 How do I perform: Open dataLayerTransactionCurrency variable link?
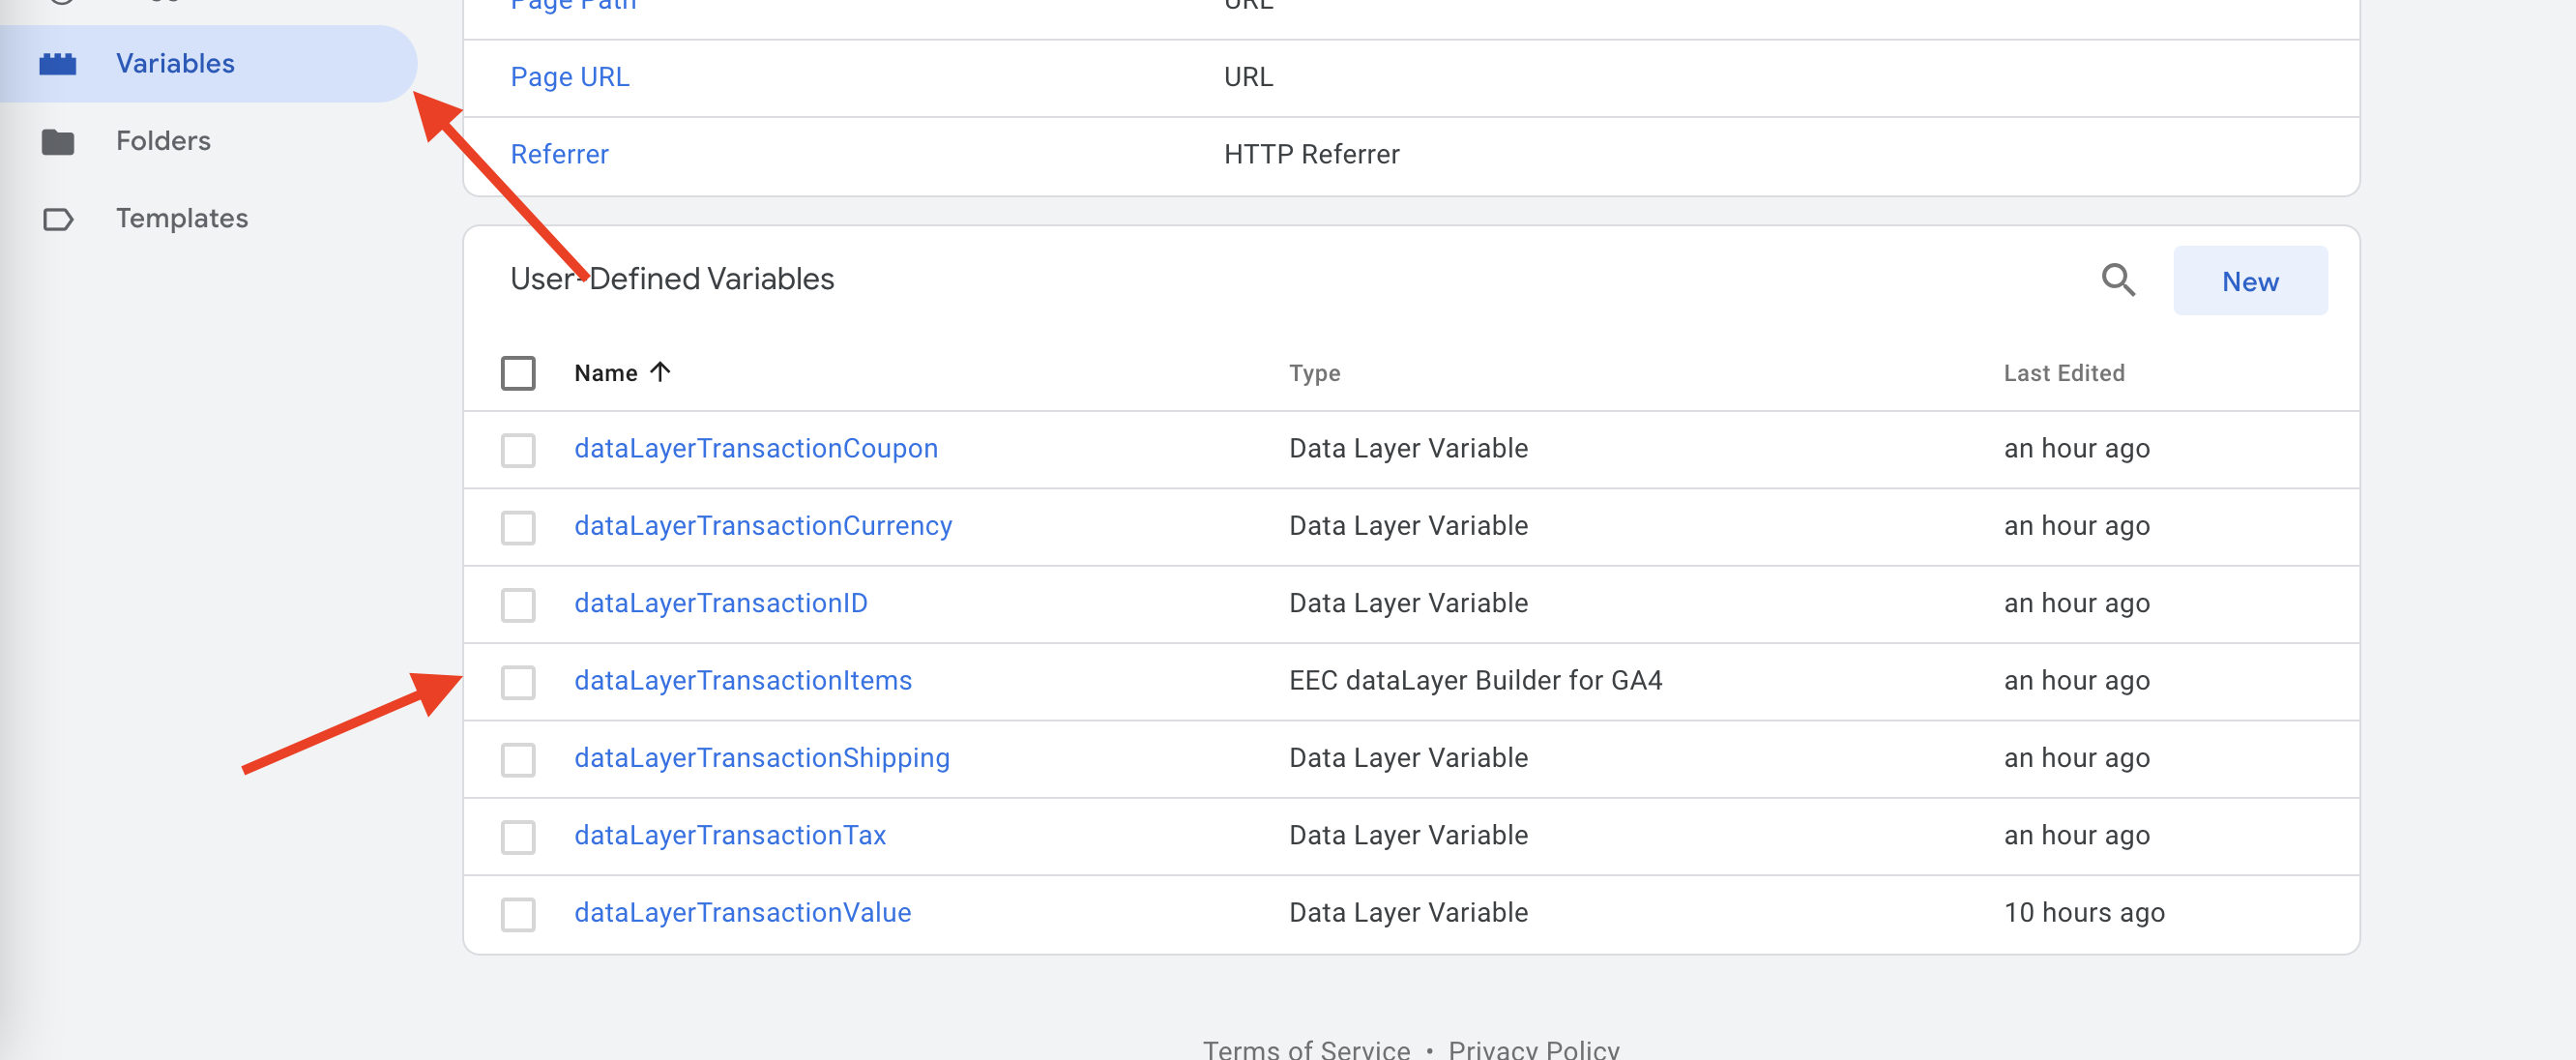coord(762,526)
